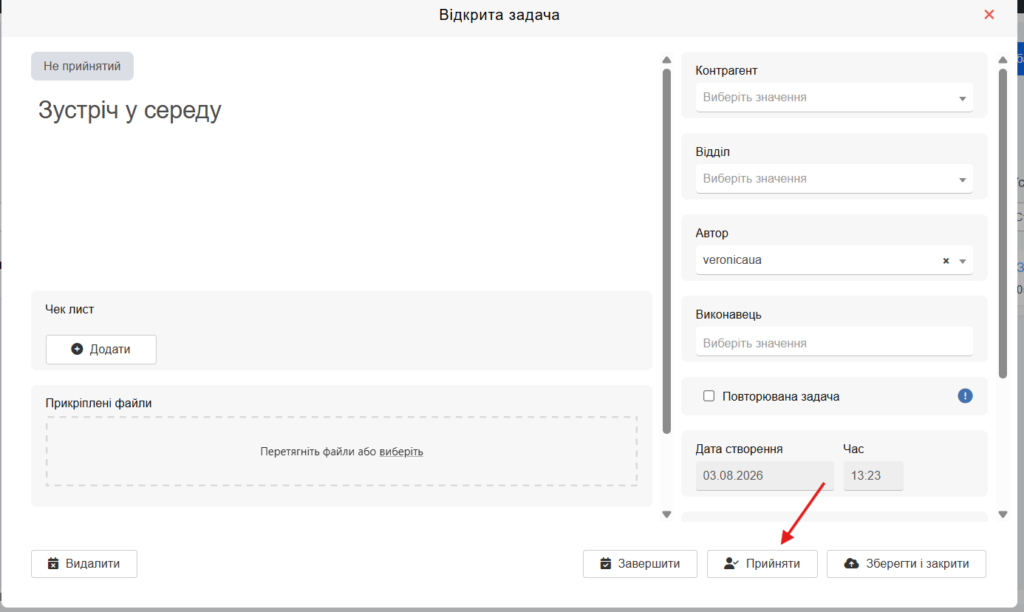The image size is (1024, 612).
Task: Click the plus icon in Додати button
Action: click(x=77, y=349)
